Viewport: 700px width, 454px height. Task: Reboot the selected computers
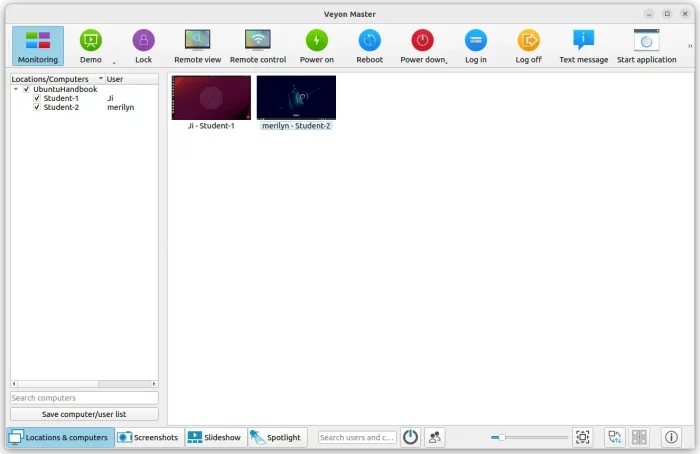click(x=369, y=46)
